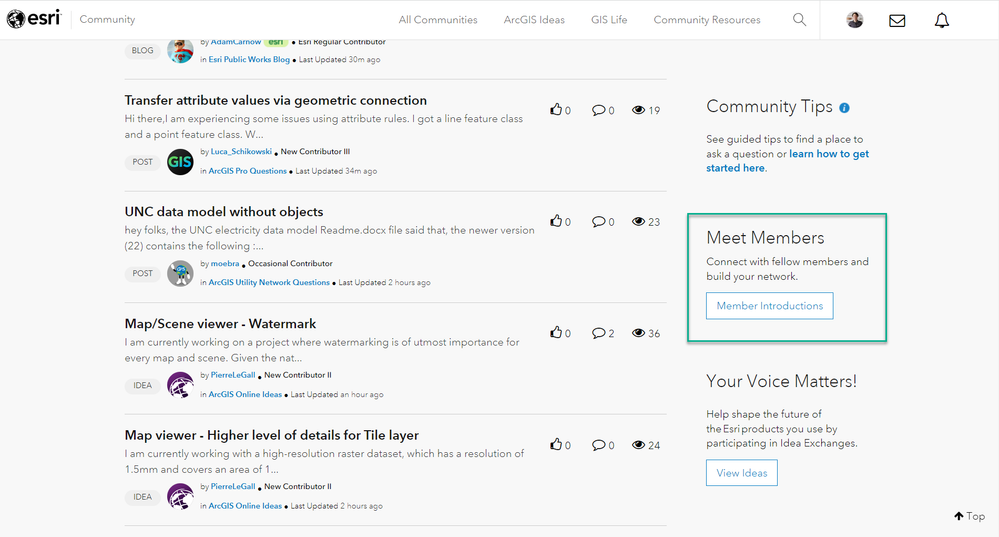Open the ArcGIS Pro Questions board link
This screenshot has width=999, height=537.
click(247, 171)
